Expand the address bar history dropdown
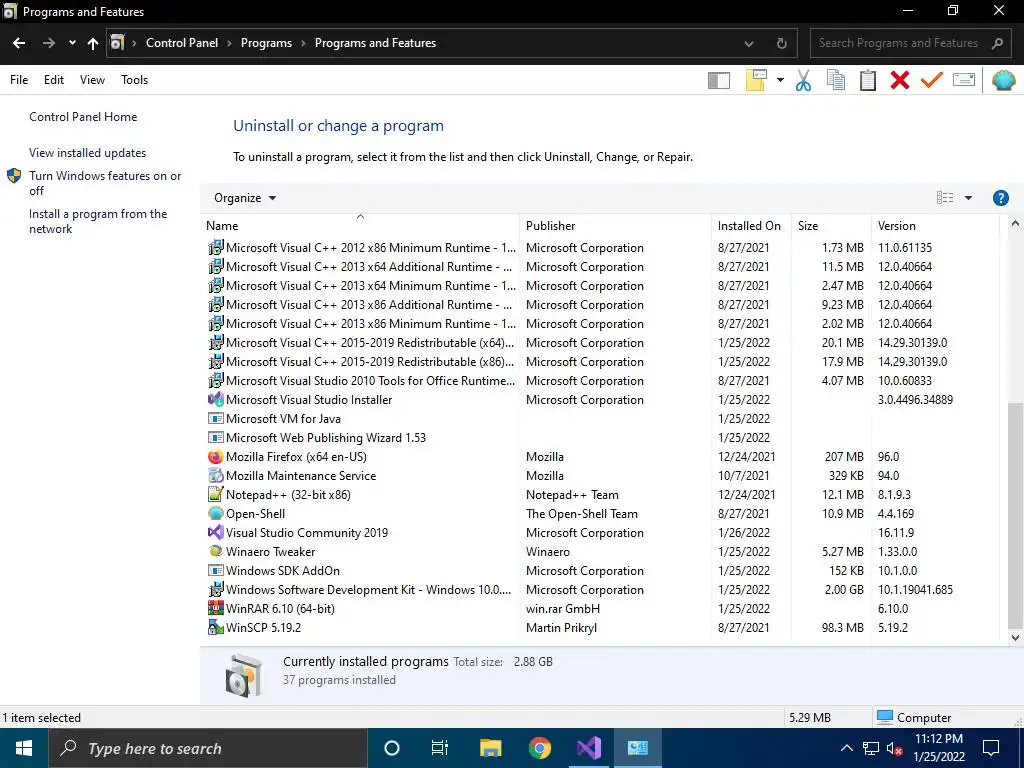The height and width of the screenshot is (768, 1024). click(749, 44)
